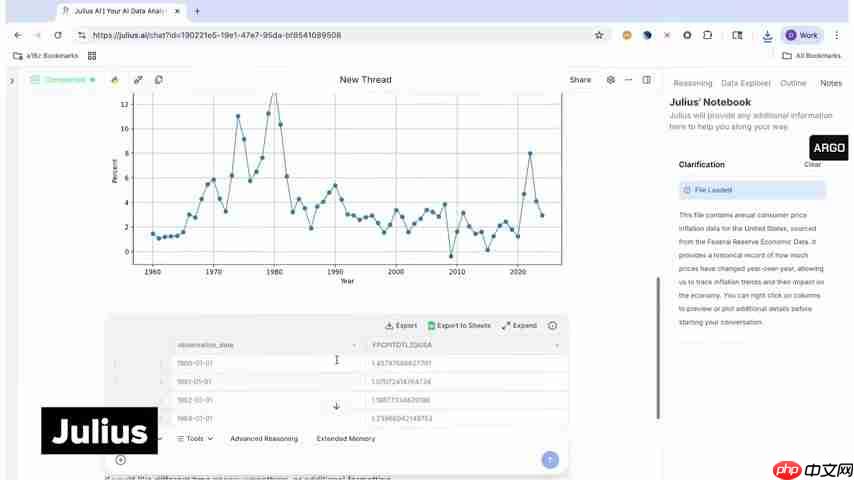Viewport: 854px width, 480px height.
Task: Open the browser side panel icon
Action: pos(737,35)
